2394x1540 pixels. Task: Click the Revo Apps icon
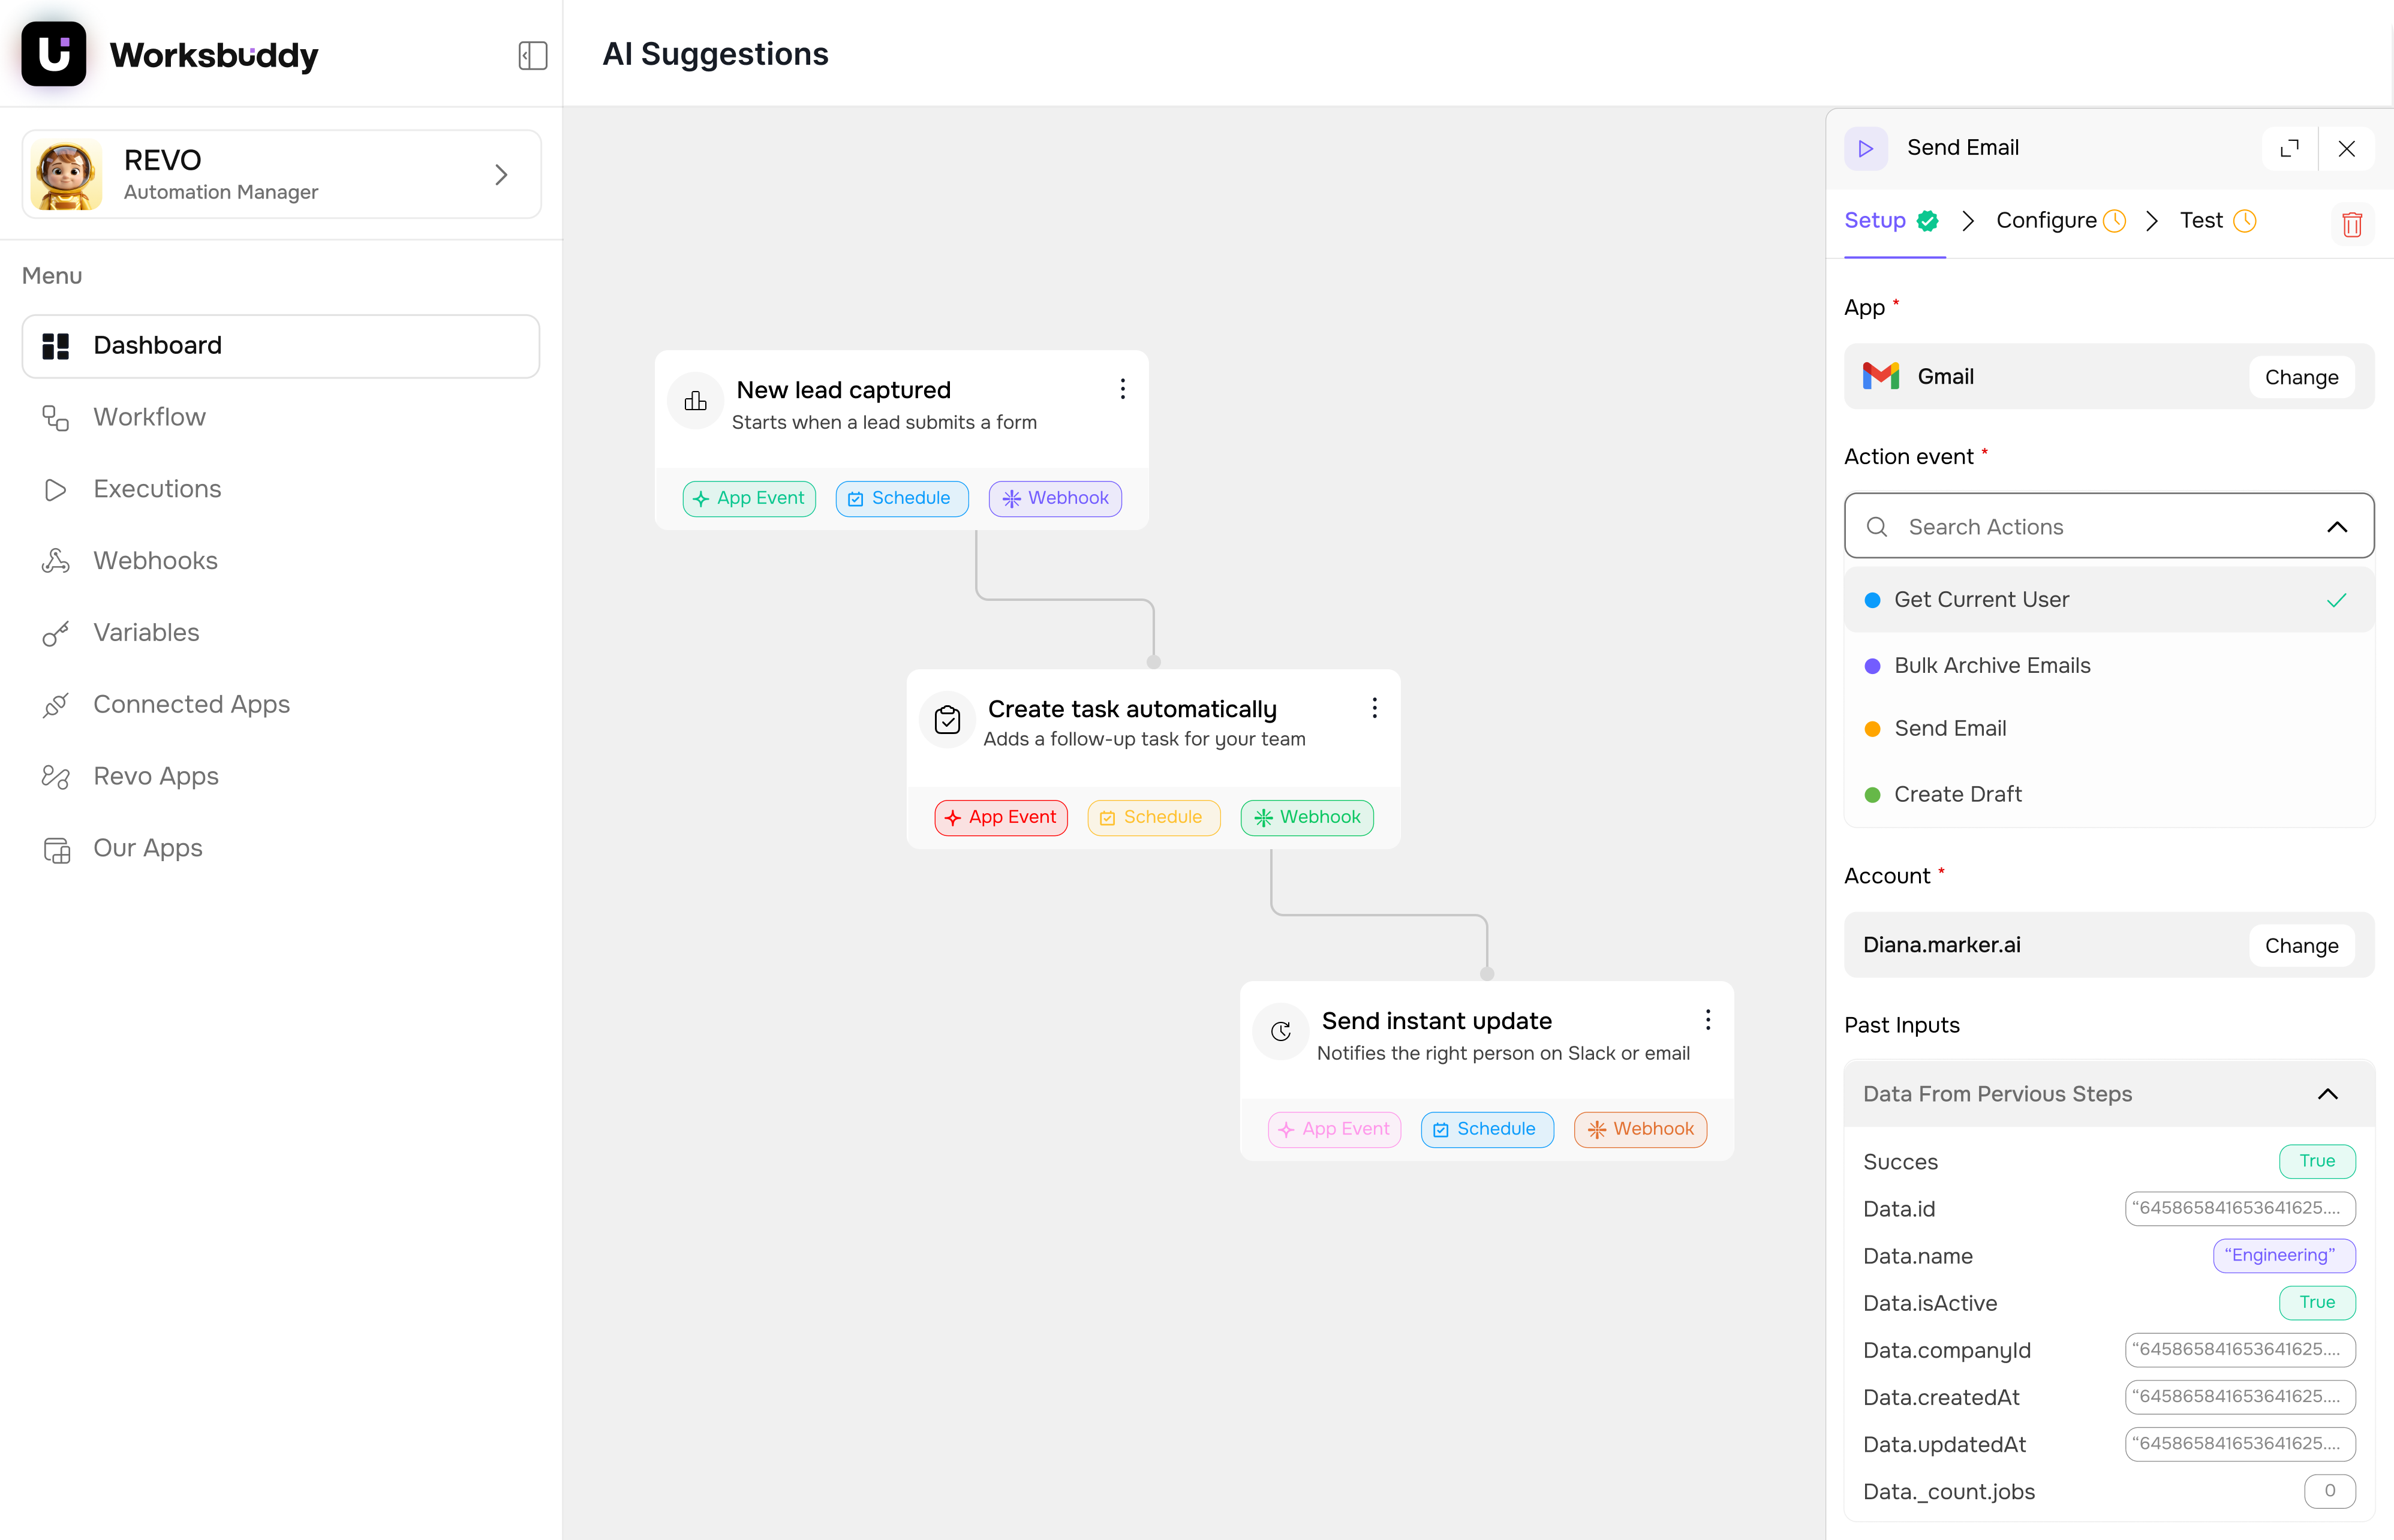(56, 777)
